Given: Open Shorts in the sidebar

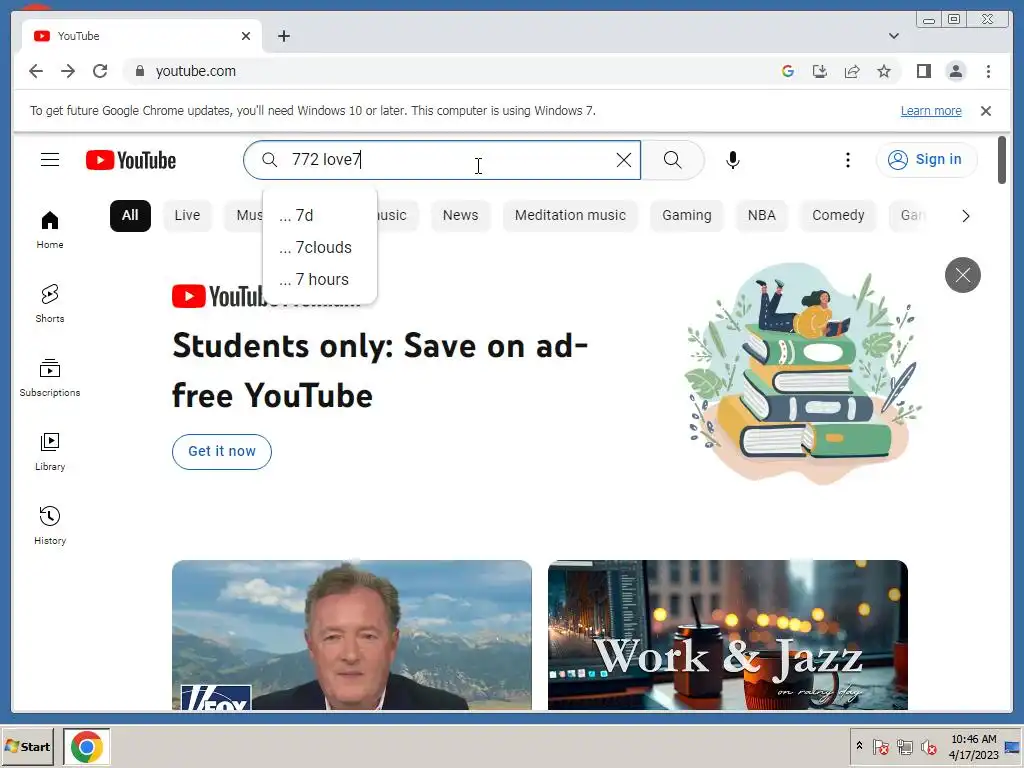Looking at the screenshot, I should tap(50, 304).
